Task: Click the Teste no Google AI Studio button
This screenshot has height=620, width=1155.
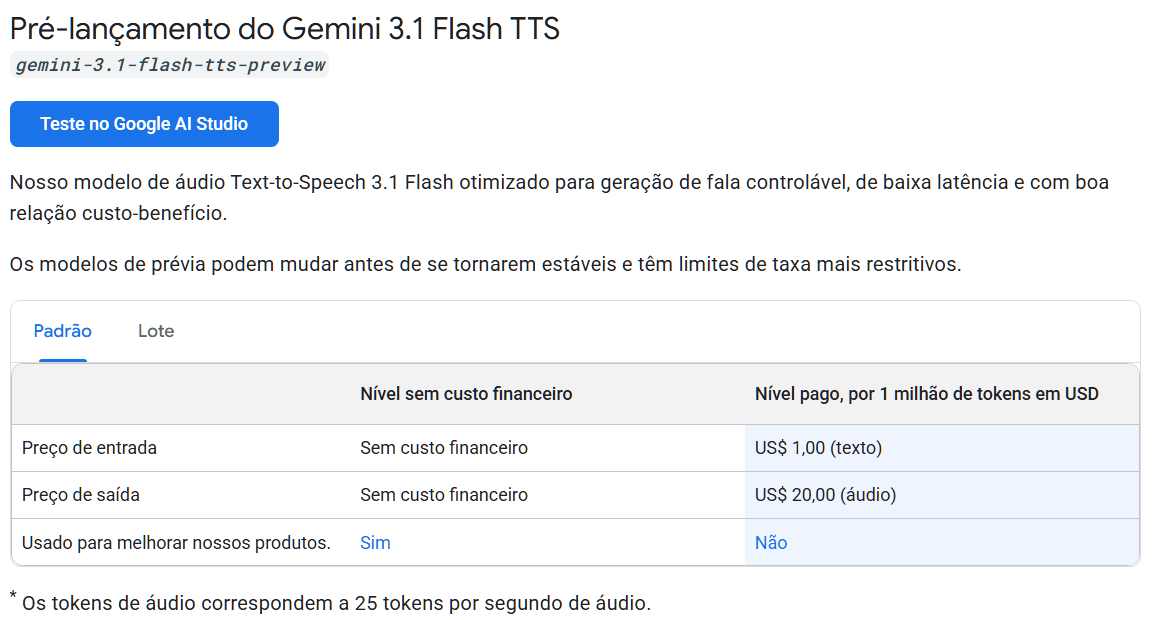Action: click(x=143, y=123)
